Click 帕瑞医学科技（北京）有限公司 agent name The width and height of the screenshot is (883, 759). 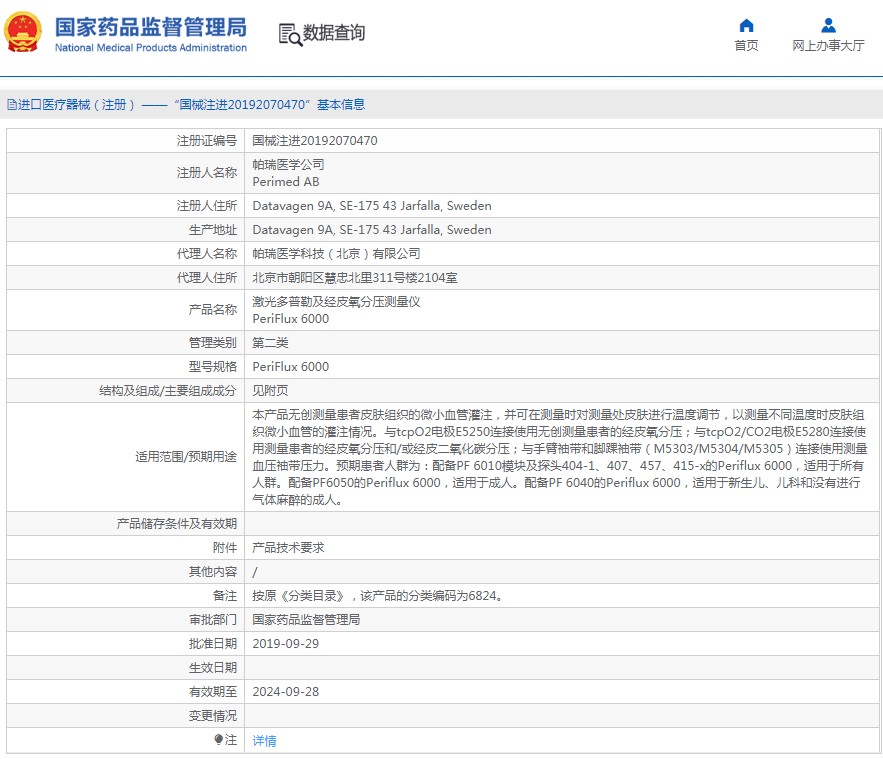click(x=336, y=254)
